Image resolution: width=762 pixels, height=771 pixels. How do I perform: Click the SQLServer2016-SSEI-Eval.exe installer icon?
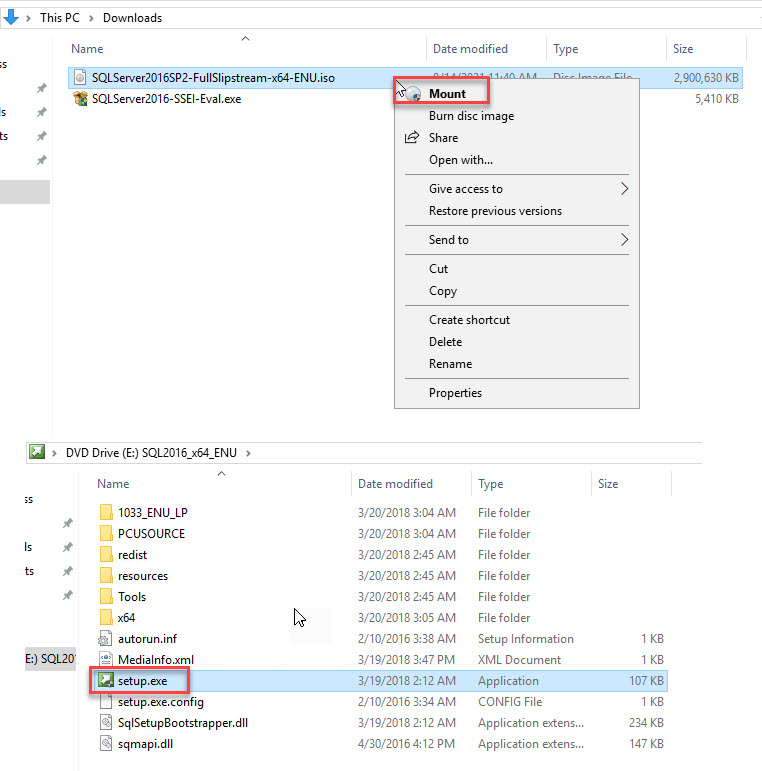click(x=80, y=99)
